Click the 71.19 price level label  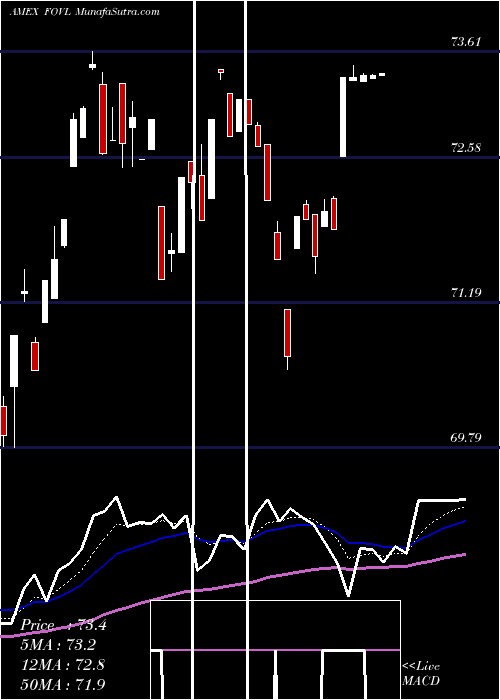[466, 293]
